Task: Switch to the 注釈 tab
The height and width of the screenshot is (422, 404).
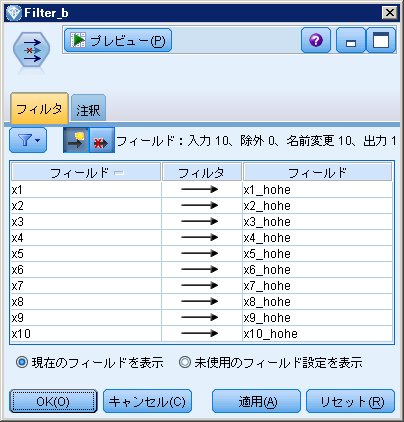Action: [88, 109]
